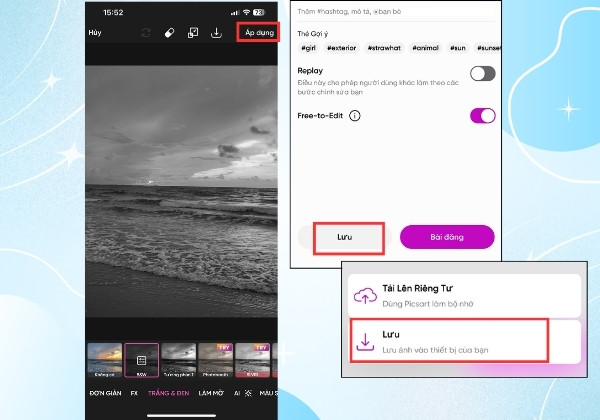This screenshot has width=600, height=420.
Task: Click the 15:52 clock in status bar
Action: [x=113, y=12]
